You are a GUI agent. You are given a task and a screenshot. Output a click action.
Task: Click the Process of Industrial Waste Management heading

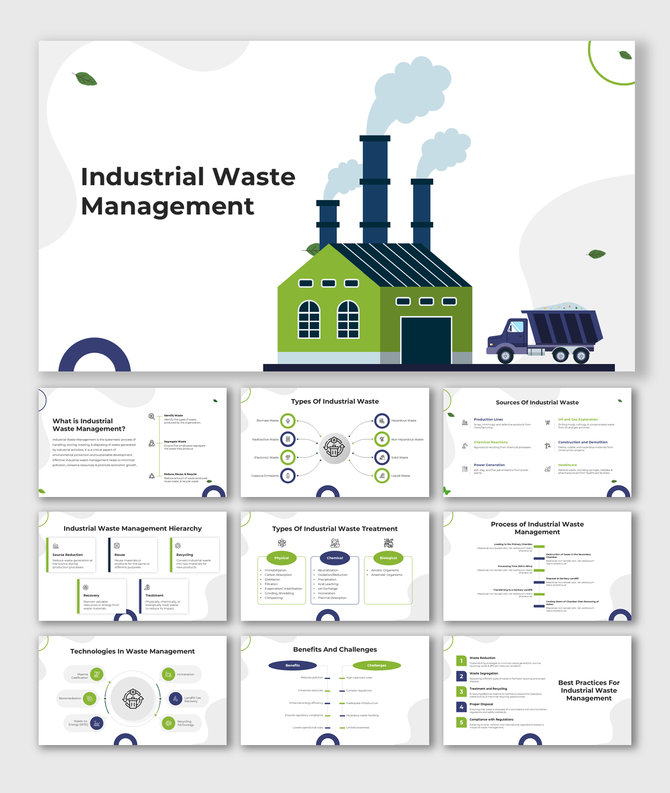537,528
